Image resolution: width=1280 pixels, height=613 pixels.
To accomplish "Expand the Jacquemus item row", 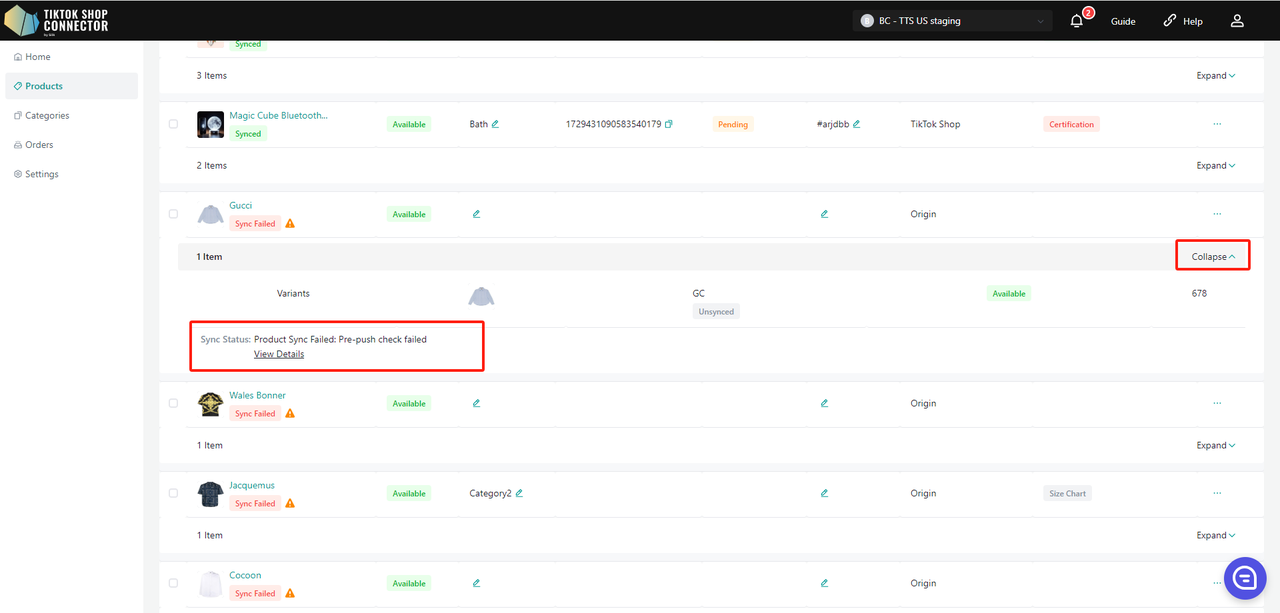I will [x=1216, y=536].
